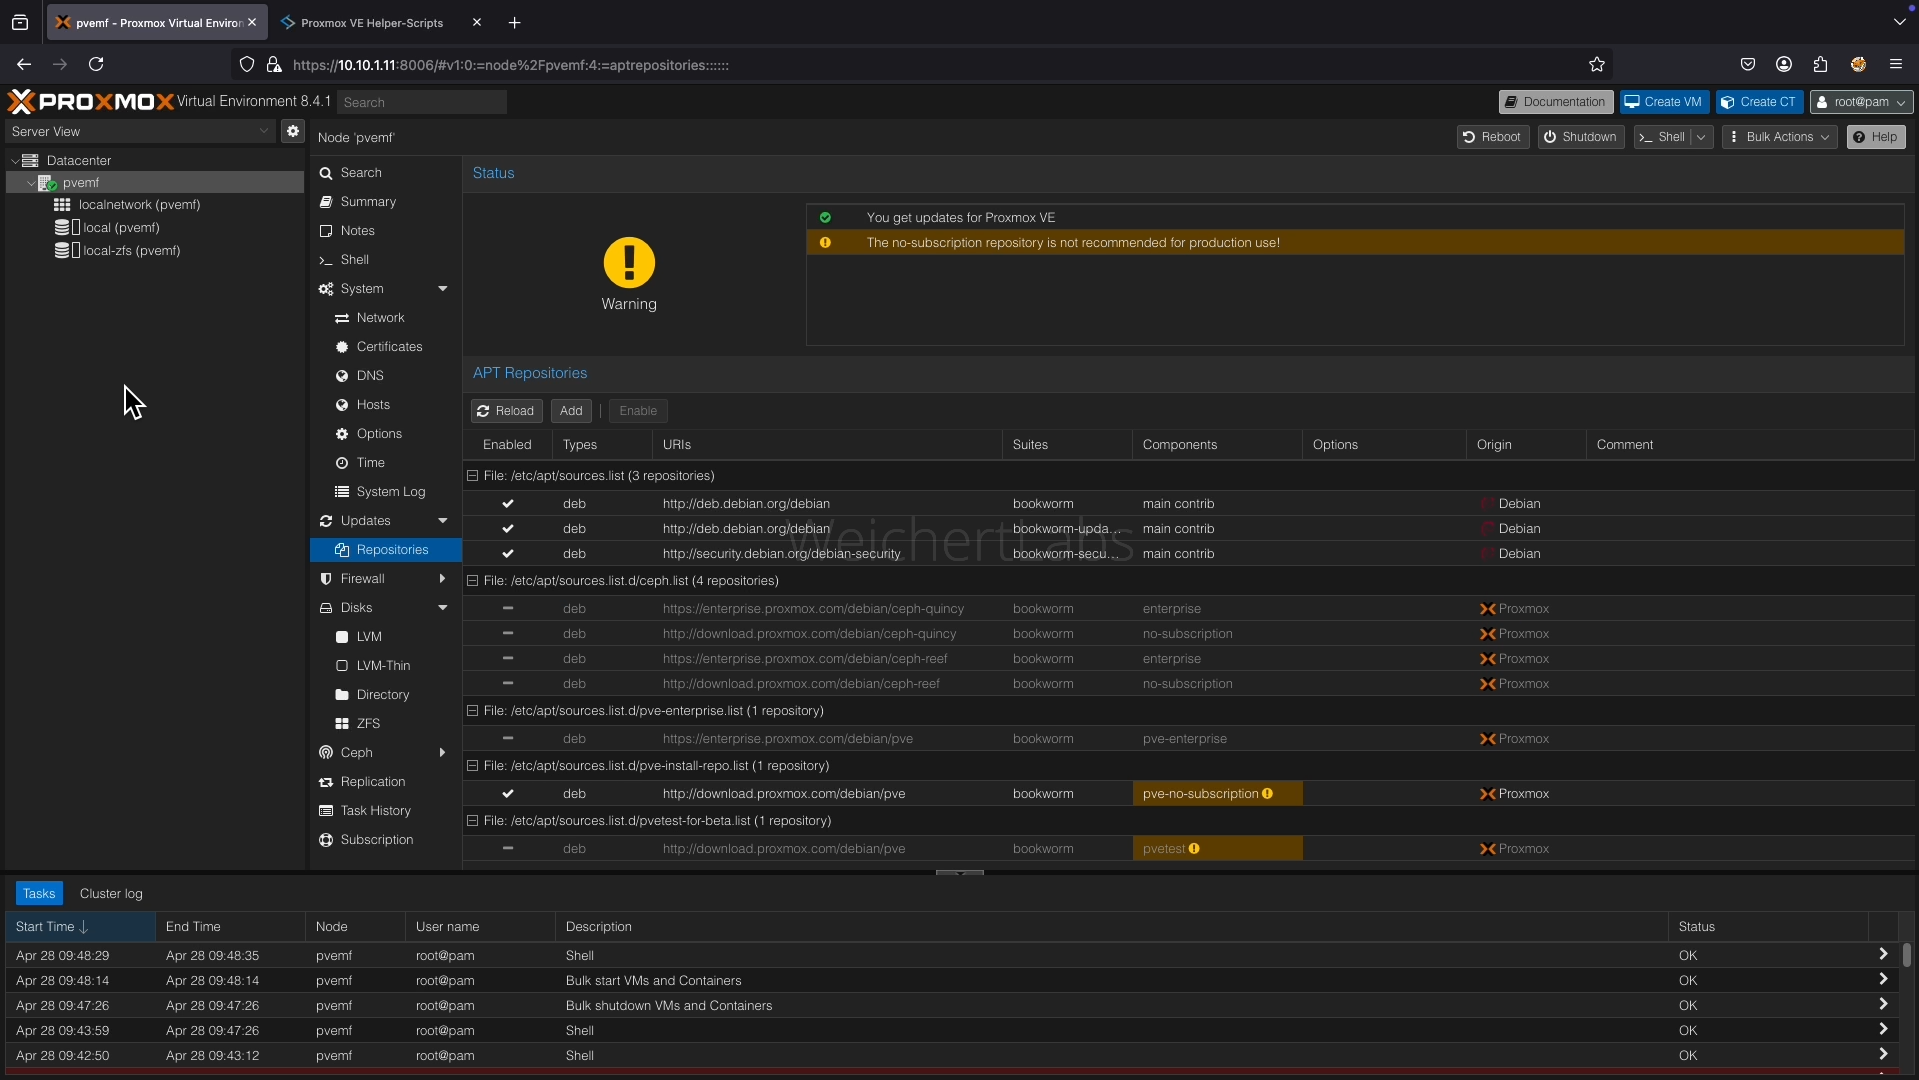
Task: Select the local-zfs (pvemf) storage
Action: coord(131,251)
